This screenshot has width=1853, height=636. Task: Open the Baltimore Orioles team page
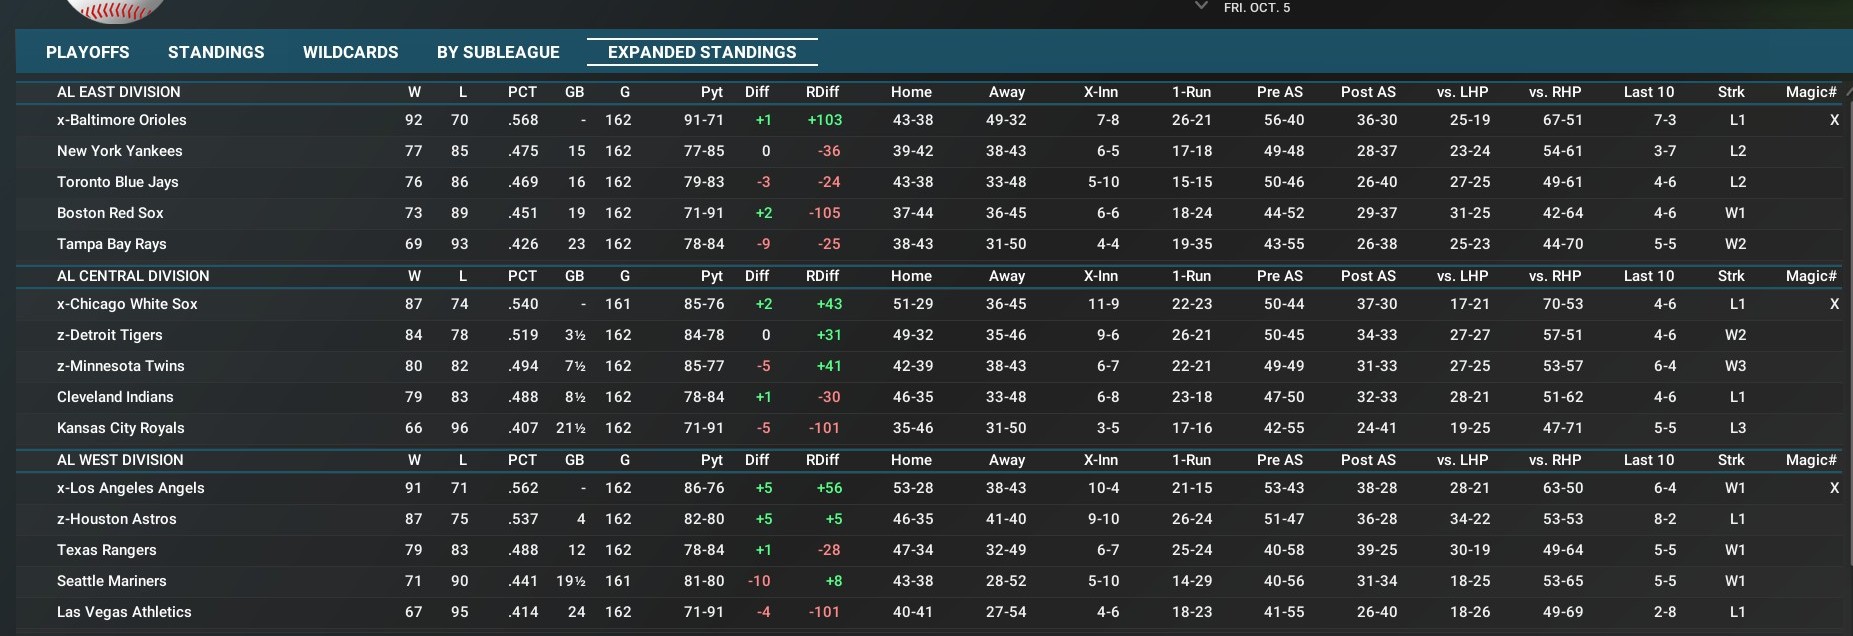(x=122, y=120)
